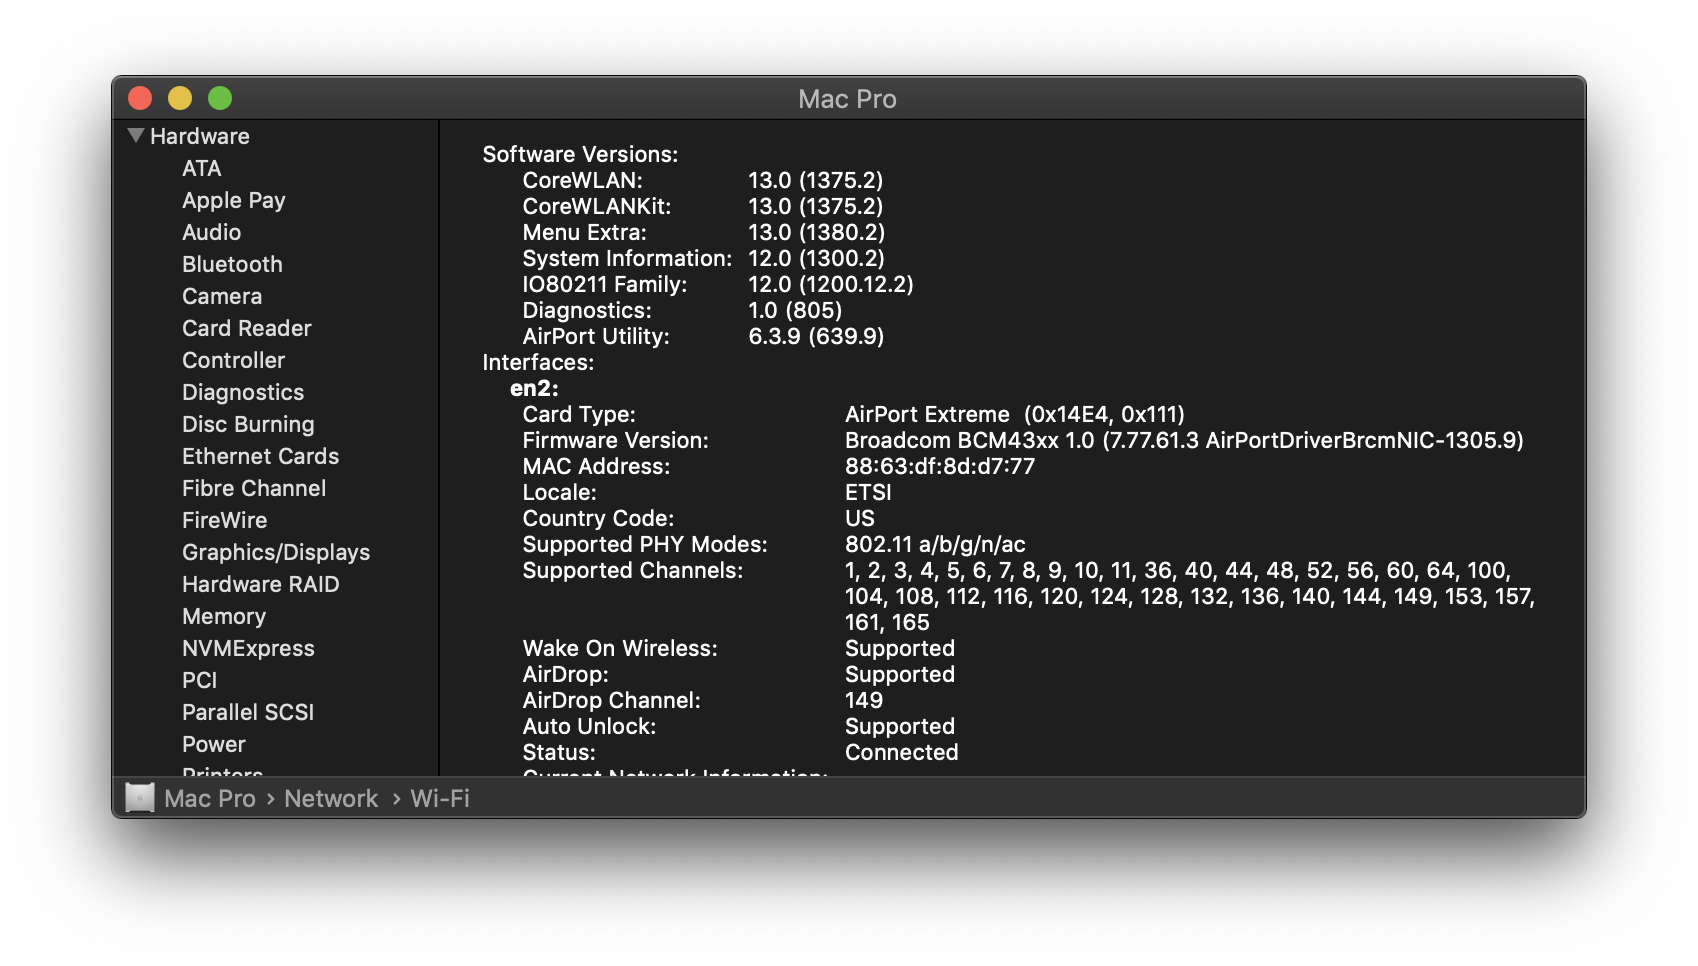Click the Status value Connected
The width and height of the screenshot is (1698, 966).
click(x=902, y=752)
